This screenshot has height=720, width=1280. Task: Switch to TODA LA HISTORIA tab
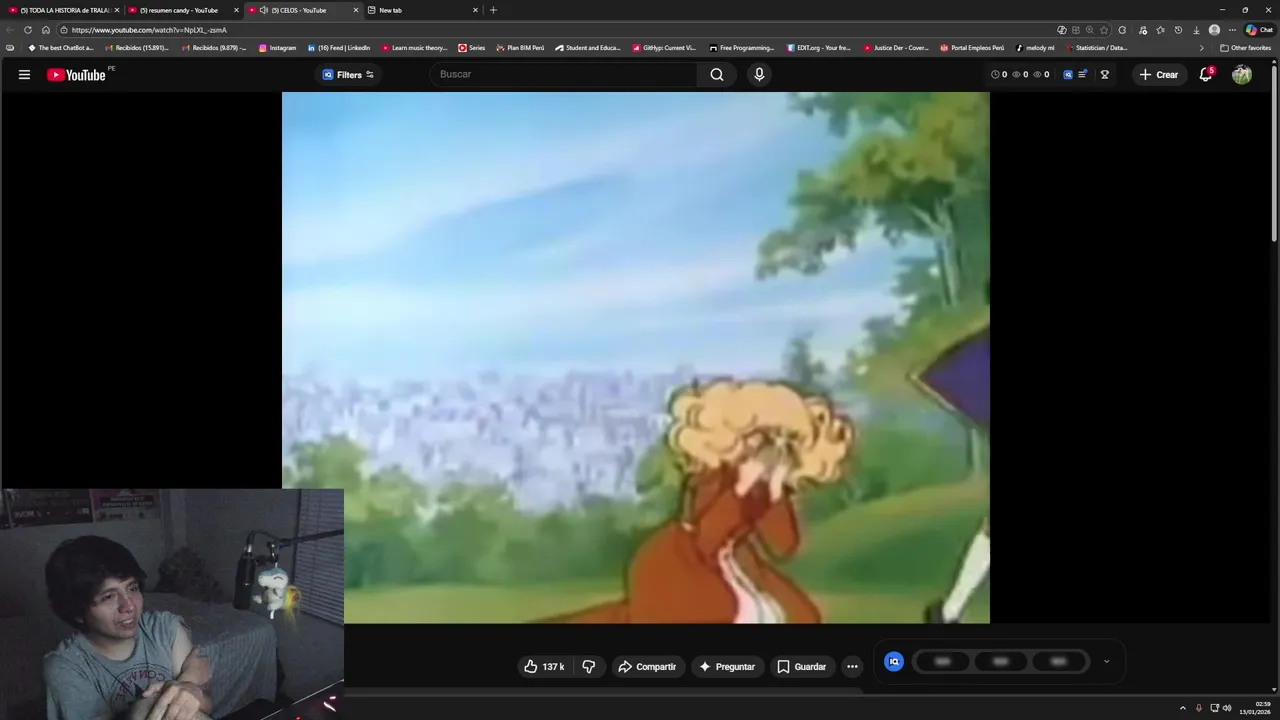62,10
